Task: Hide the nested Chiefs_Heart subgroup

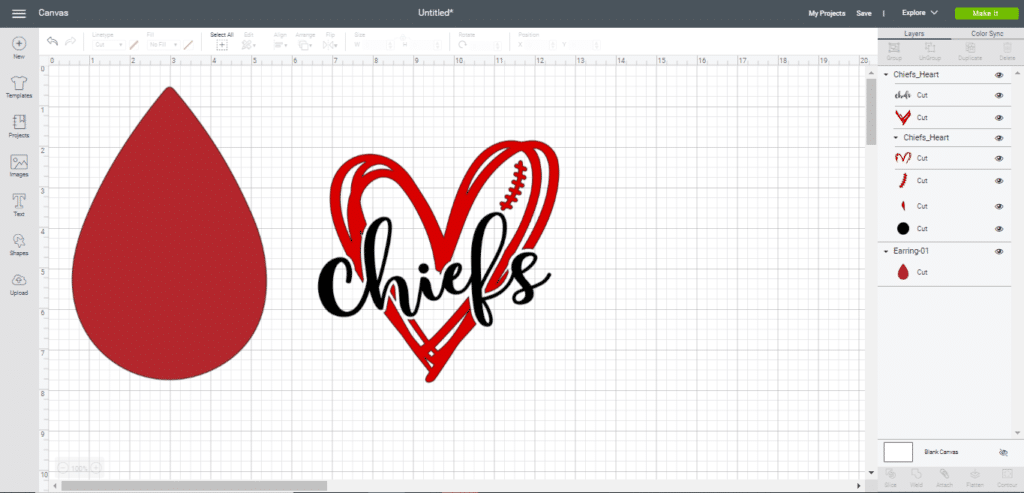Action: click(999, 138)
